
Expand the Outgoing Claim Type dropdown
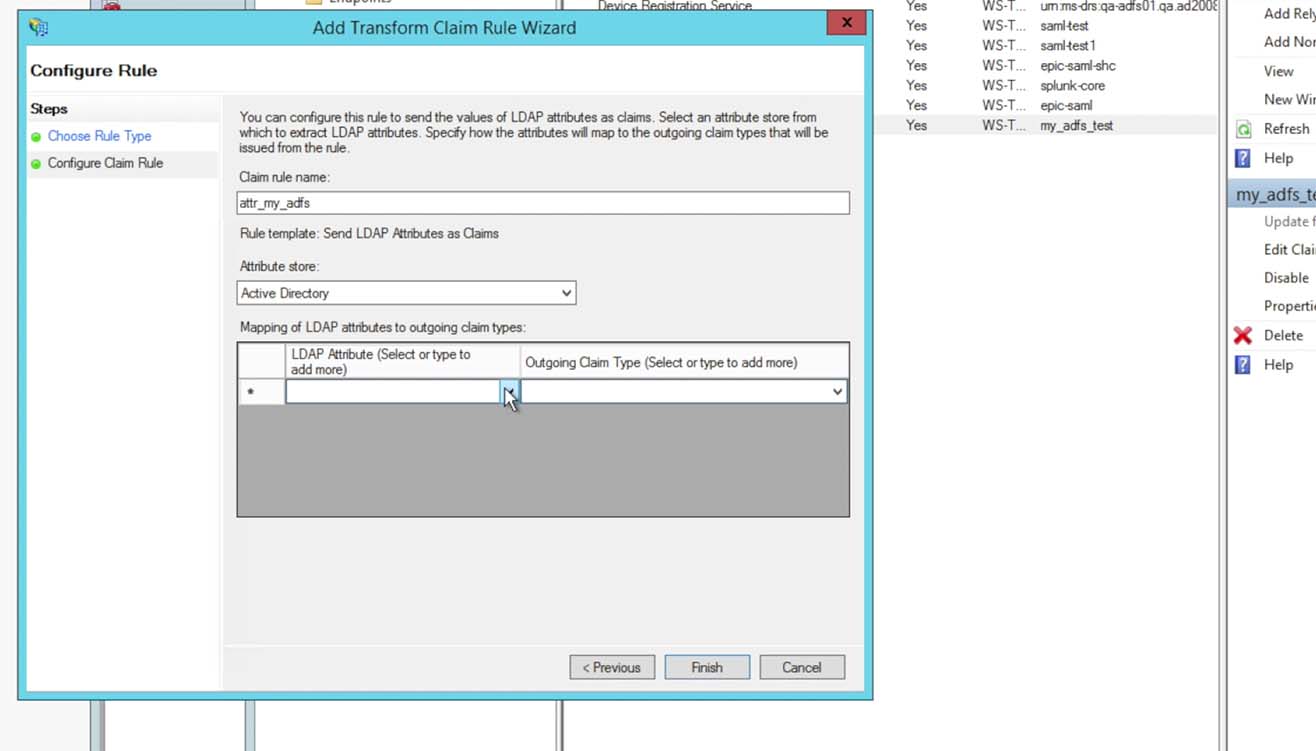[x=837, y=392]
